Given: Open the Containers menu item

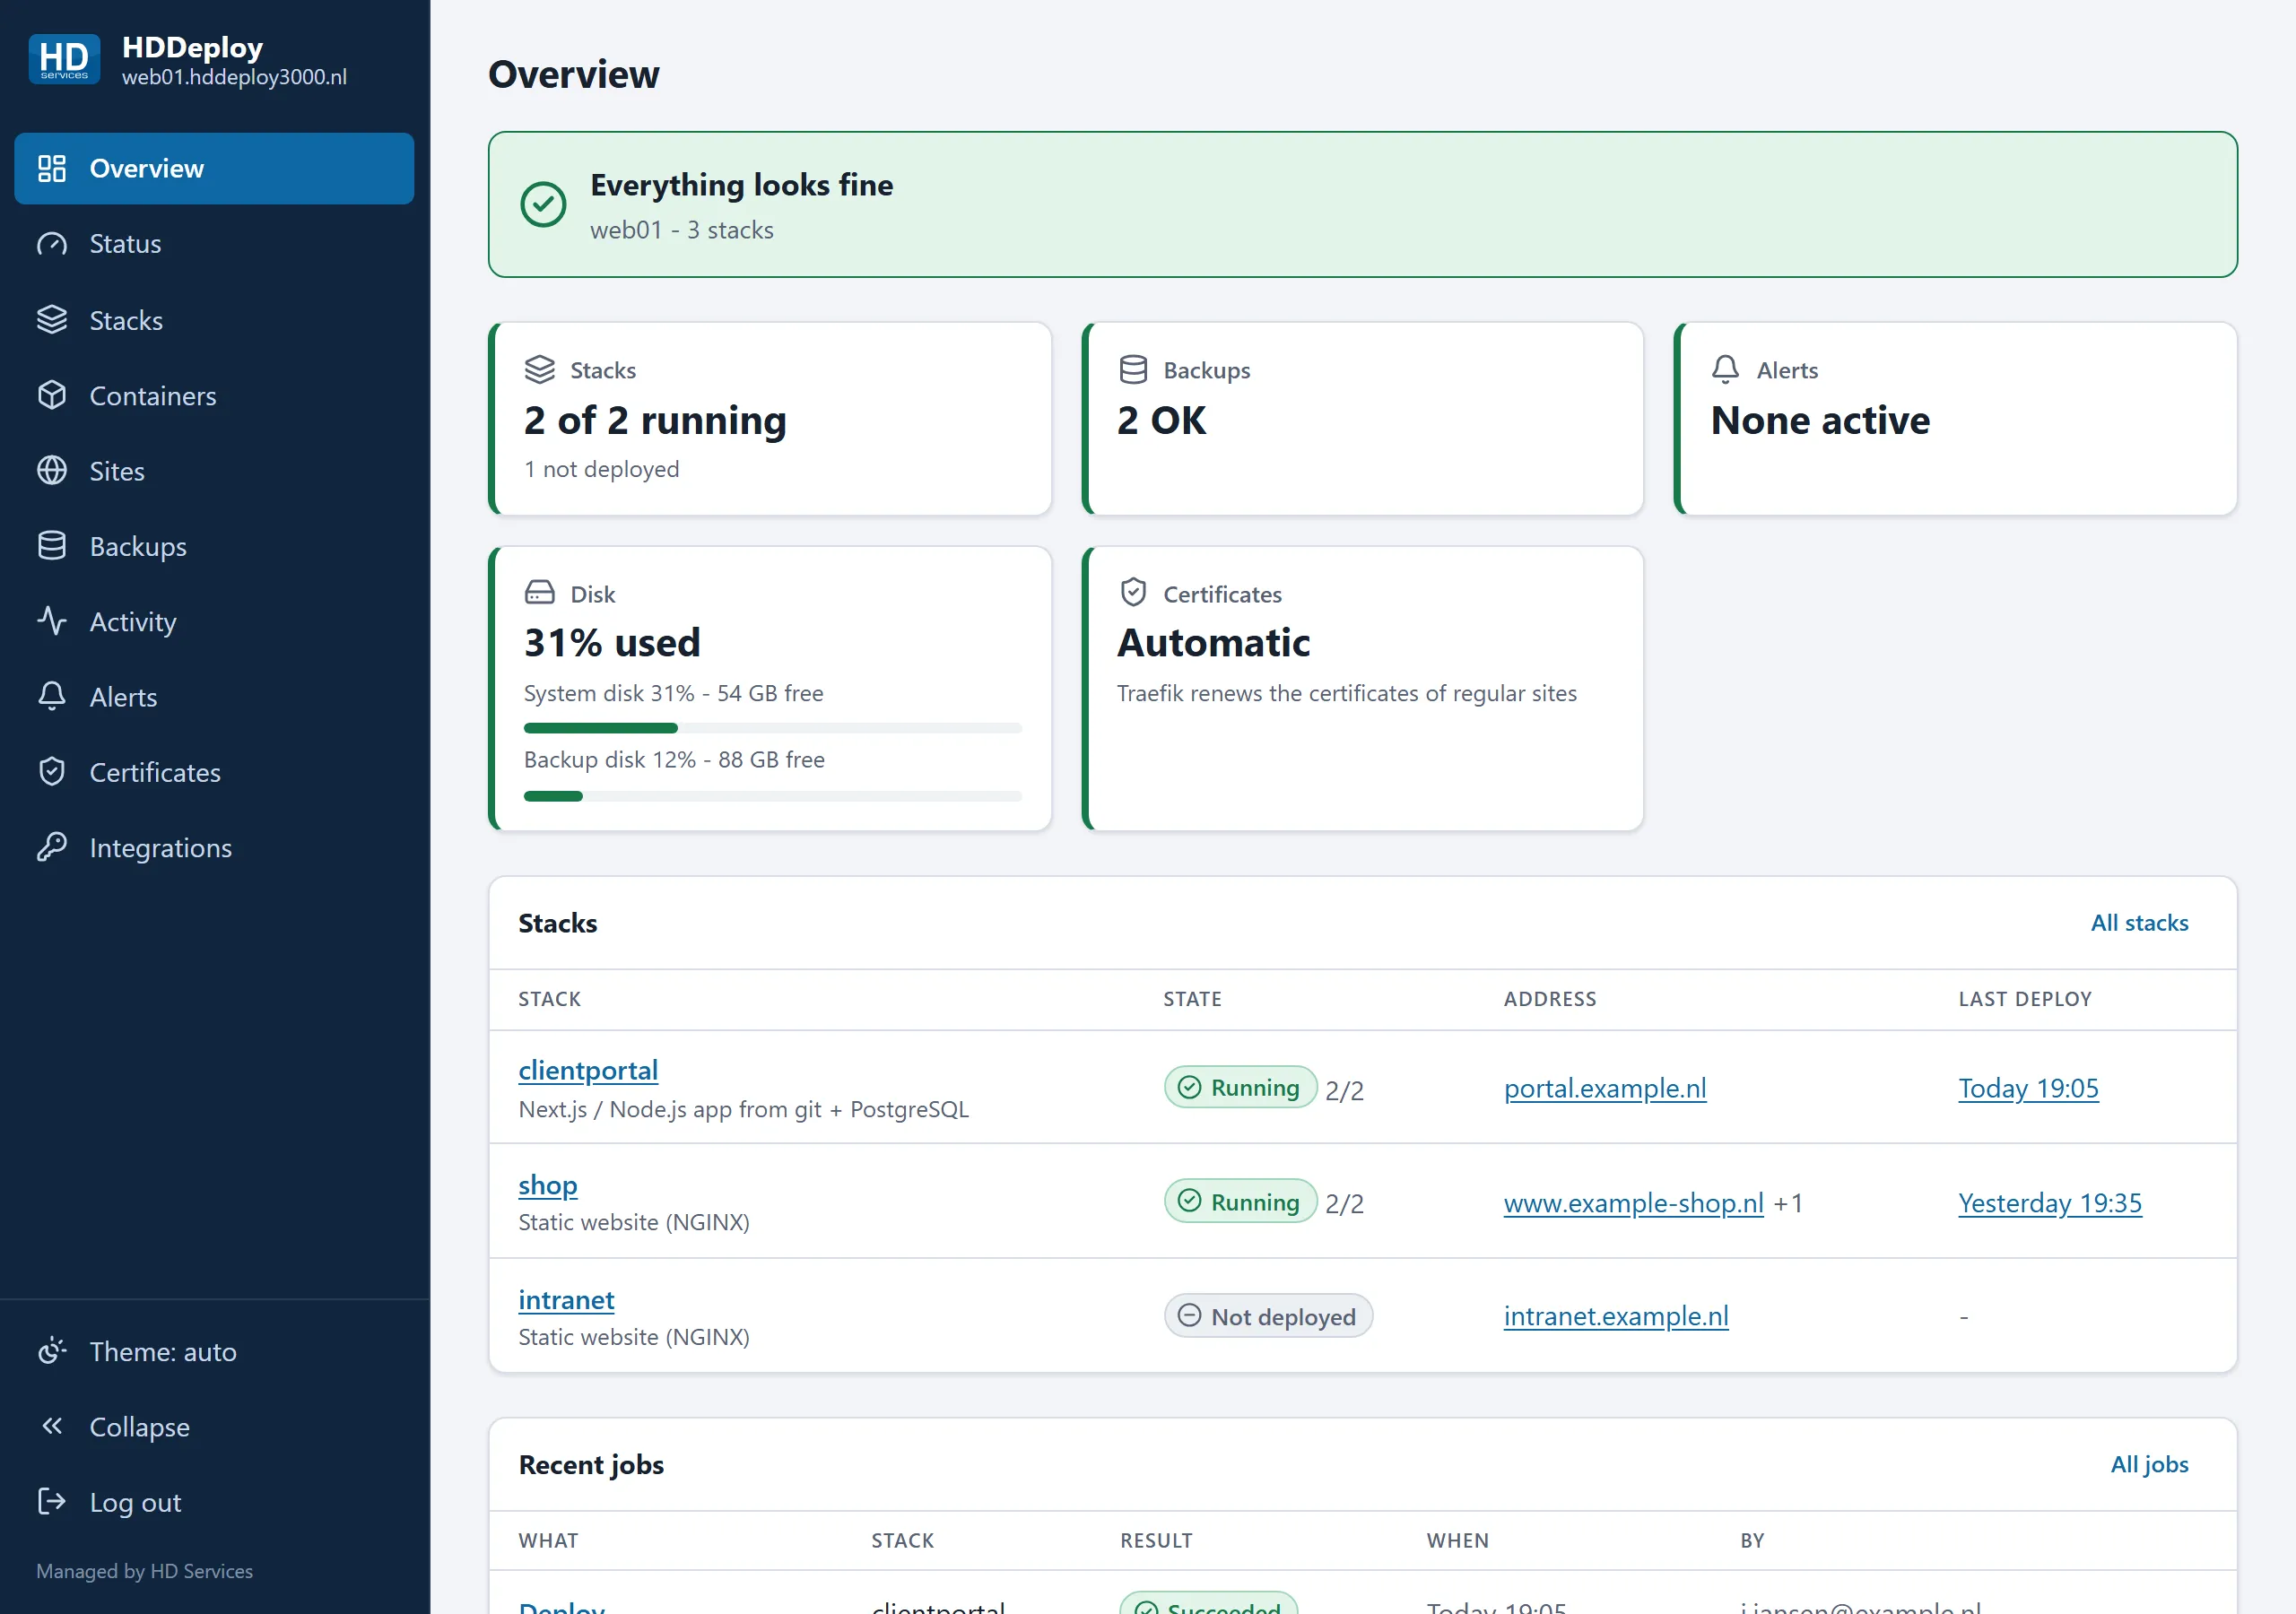Looking at the screenshot, I should tap(215, 396).
